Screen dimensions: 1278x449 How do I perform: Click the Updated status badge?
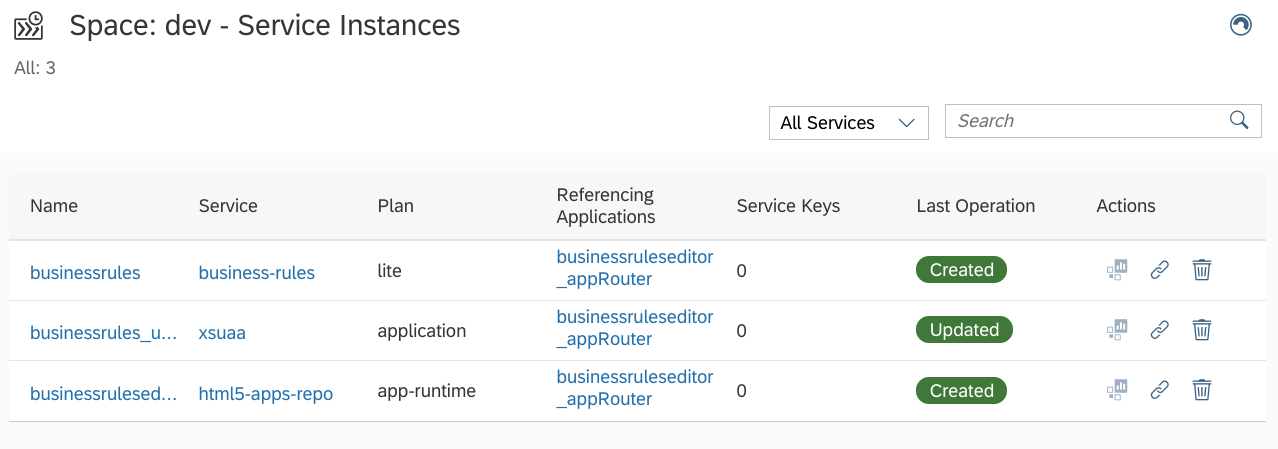point(964,330)
